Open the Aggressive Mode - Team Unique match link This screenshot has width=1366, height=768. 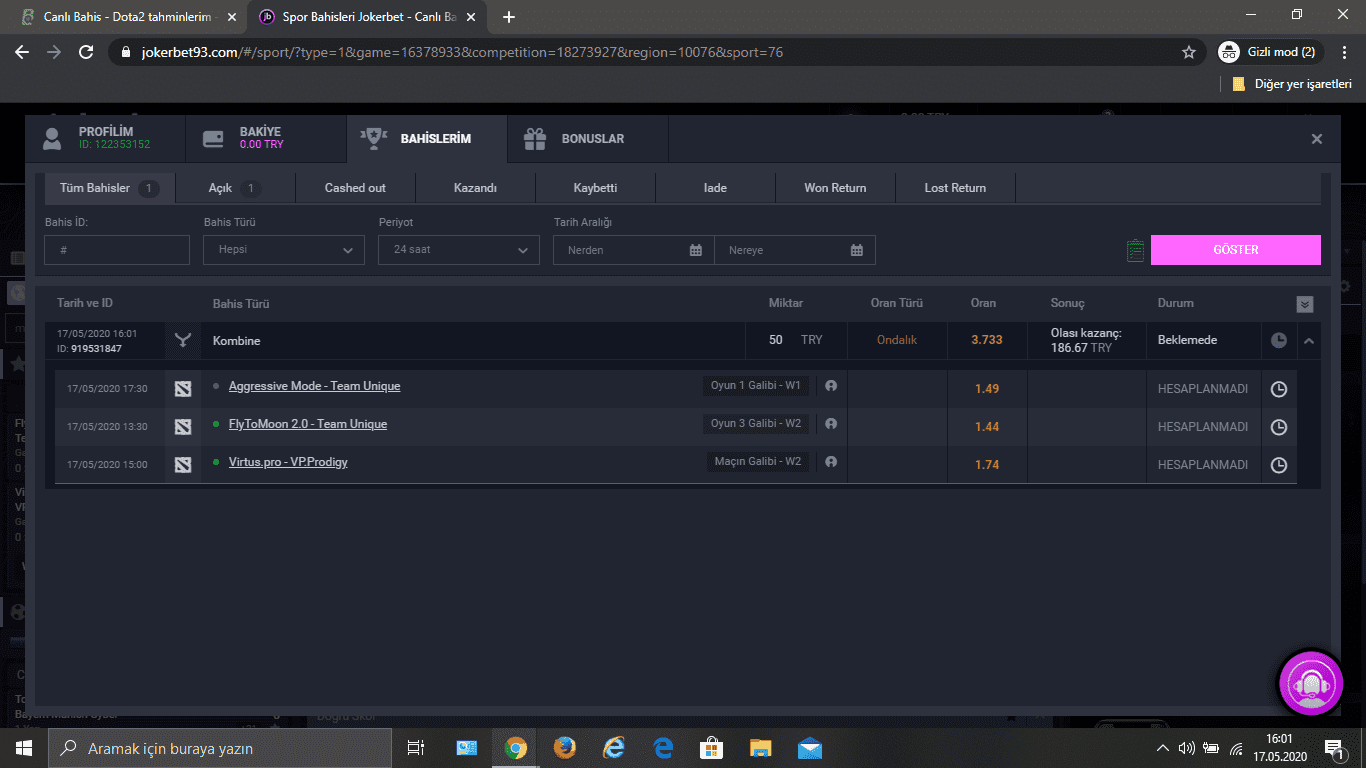315,386
